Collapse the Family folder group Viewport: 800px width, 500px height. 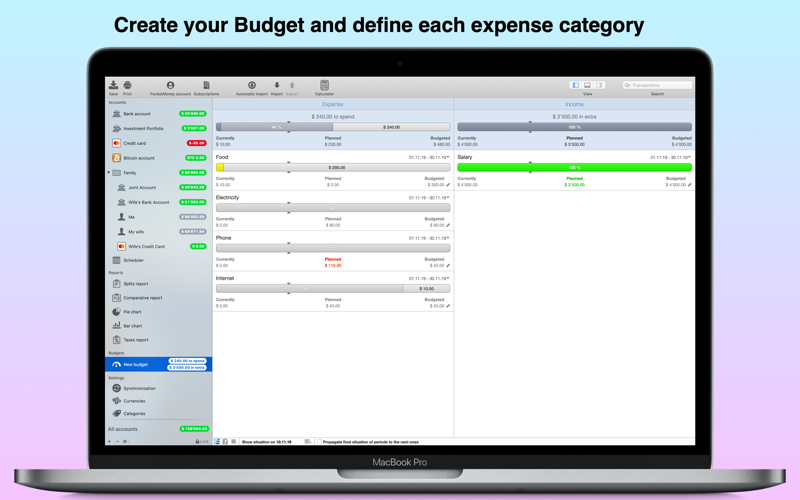109,172
